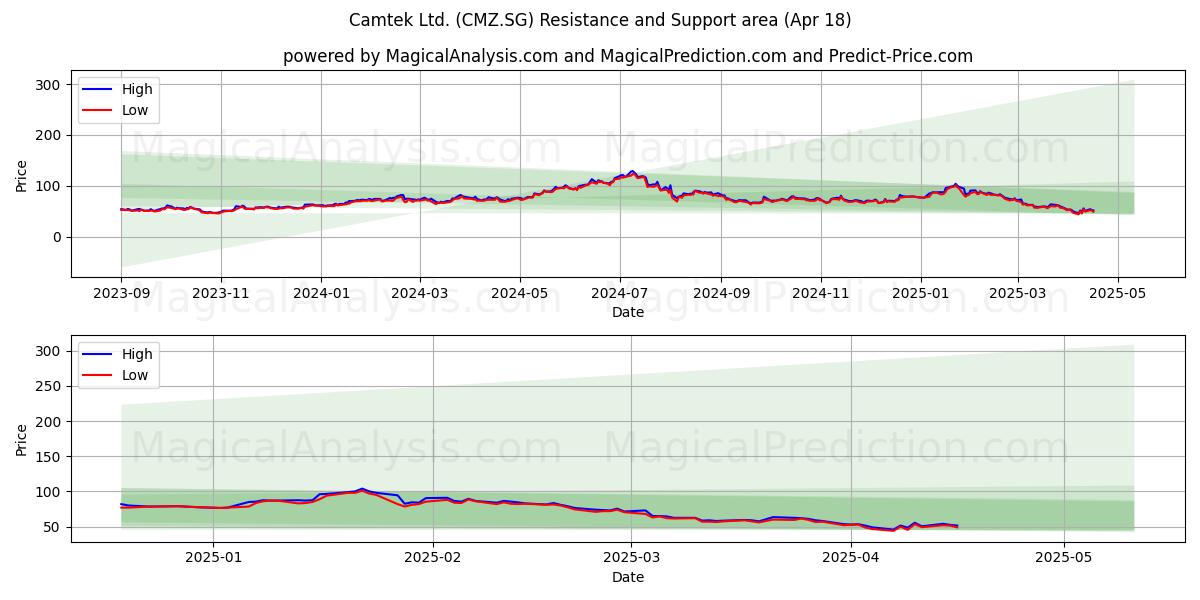
Task: Click the '300' price tick in upper chart
Action: 50,85
